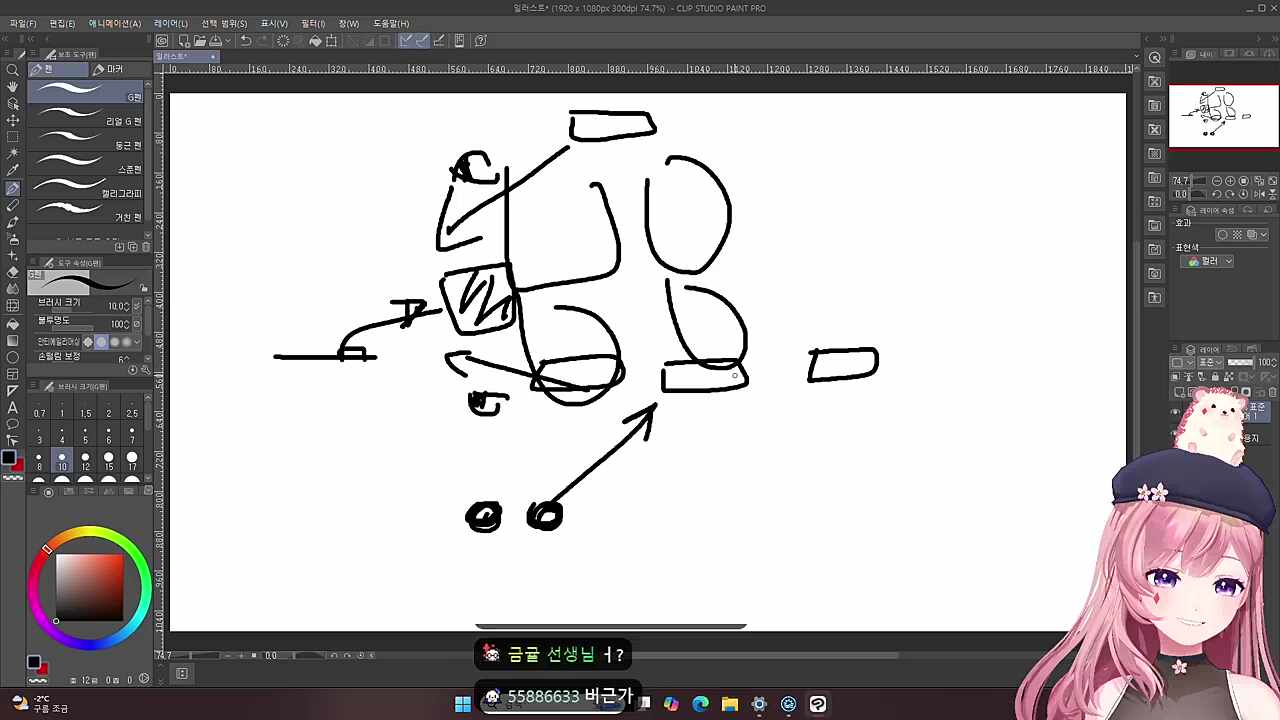This screenshot has width=1280, height=720.
Task: Select the rectangle Selection tool
Action: tap(13, 137)
